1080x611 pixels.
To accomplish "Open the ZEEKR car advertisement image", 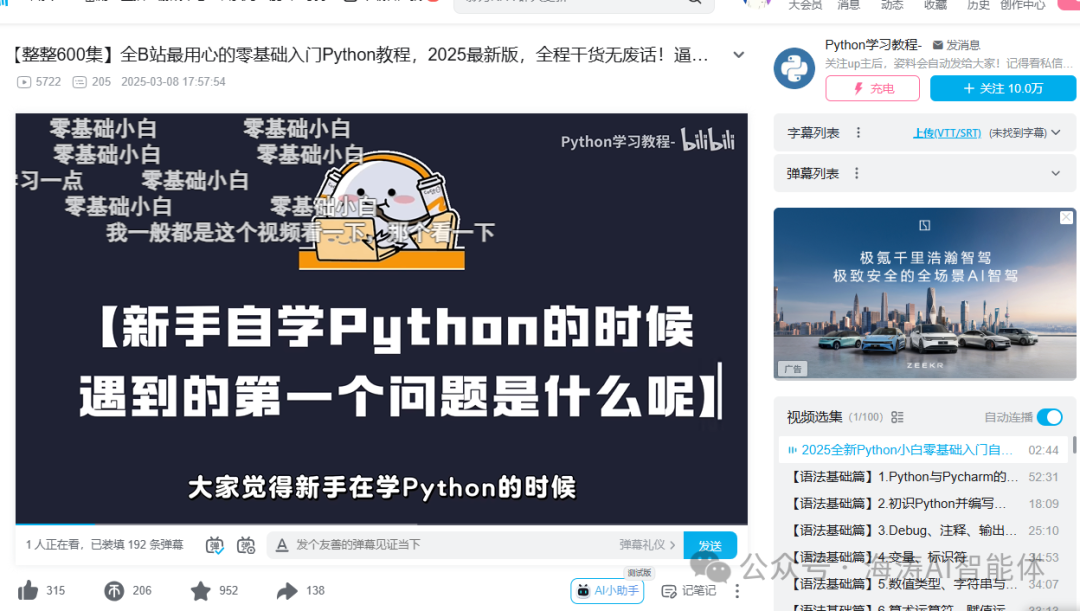I will [924, 293].
